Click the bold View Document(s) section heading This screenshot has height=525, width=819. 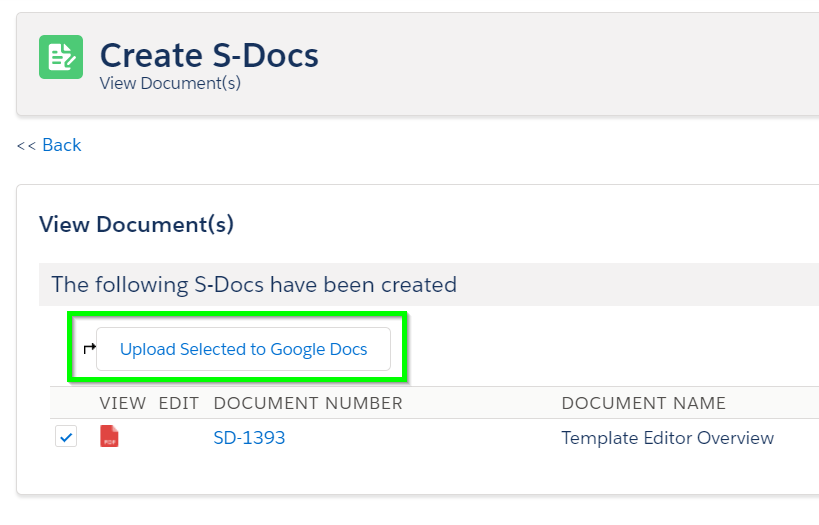tap(136, 225)
